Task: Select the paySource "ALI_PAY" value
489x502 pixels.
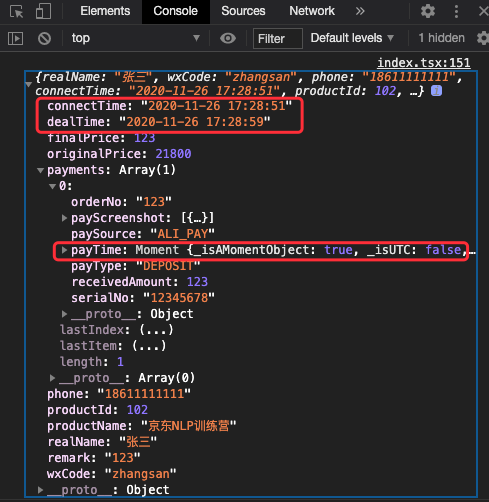Action: click(183, 234)
